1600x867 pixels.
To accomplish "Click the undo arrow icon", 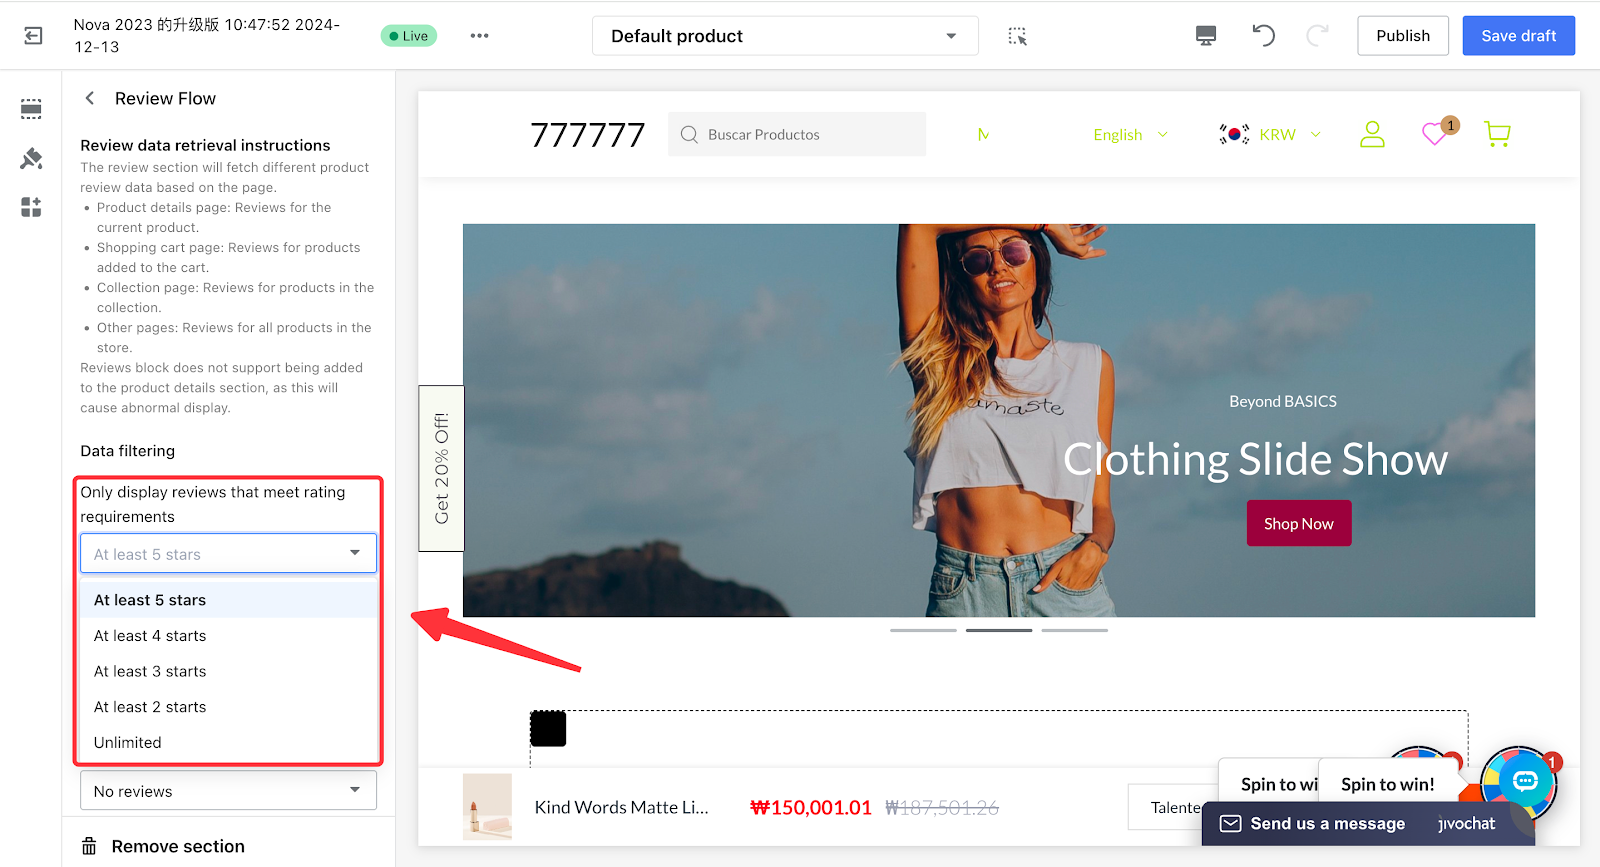I will (x=1263, y=36).
